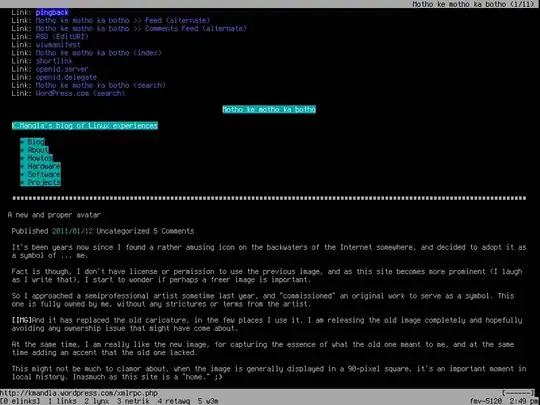Switch to the 0 elinks window tab
The image size is (540, 405).
[20, 401]
